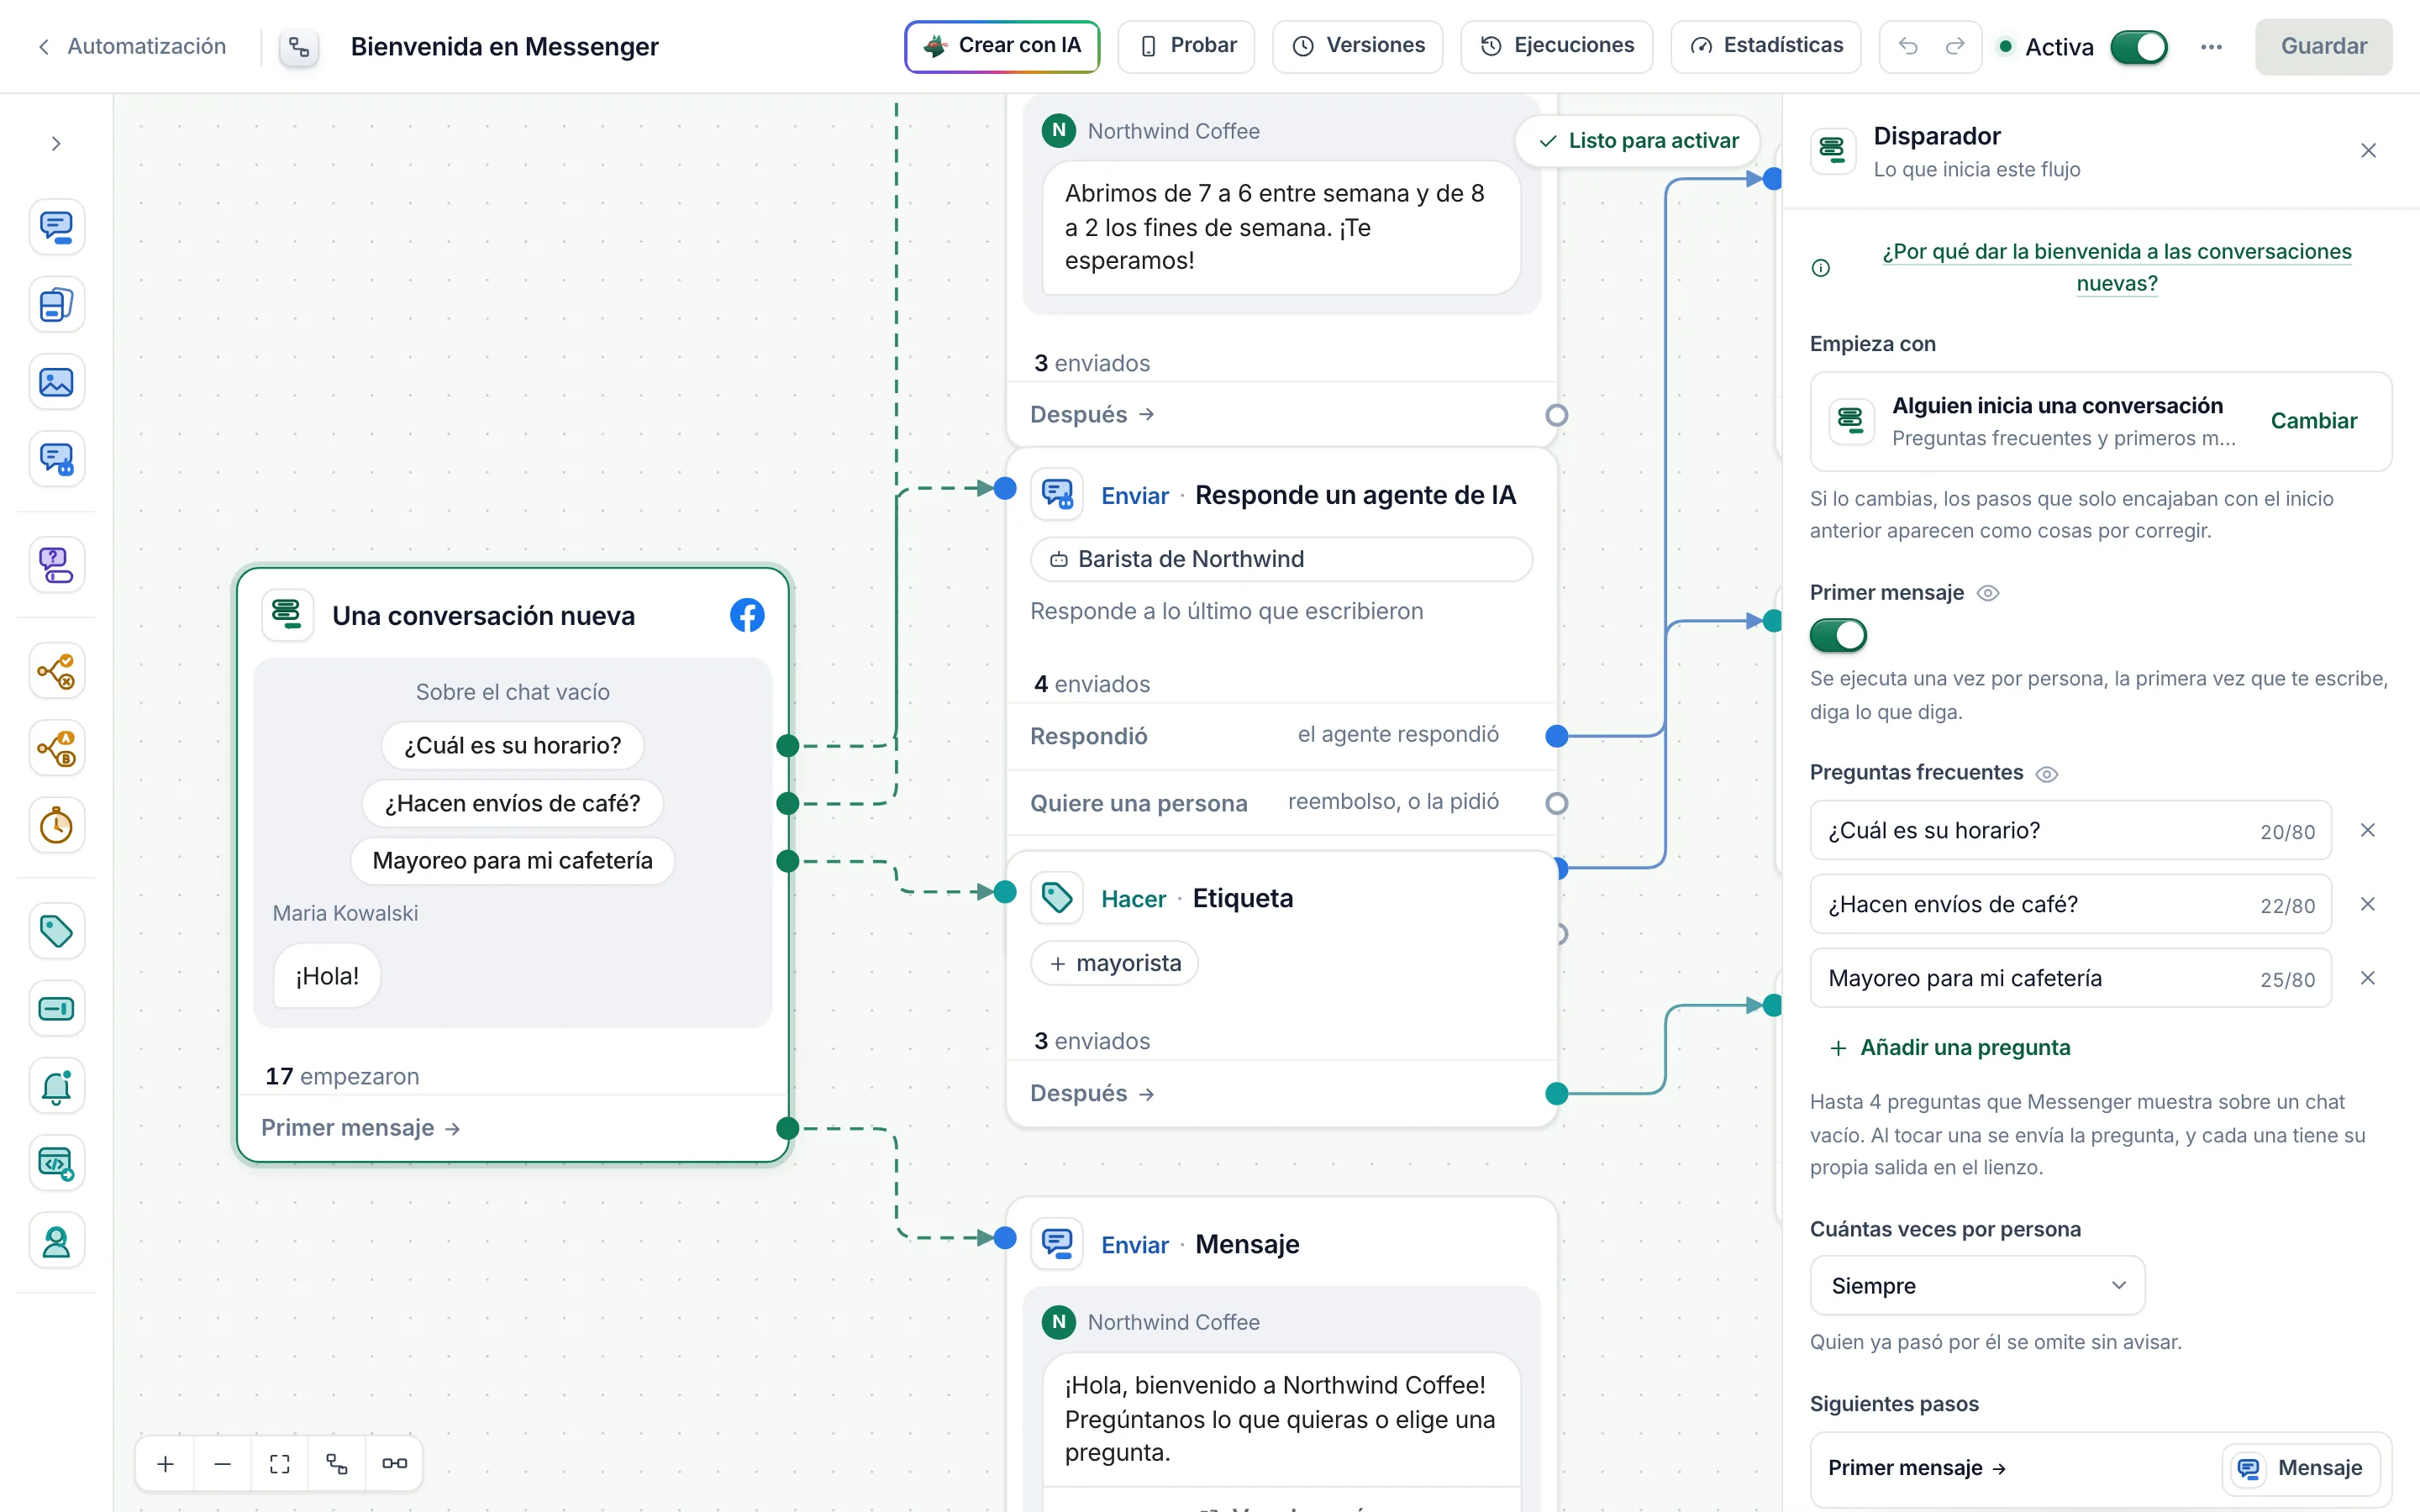Auto-arrange the flow layout
The image size is (2420, 1512).
[x=337, y=1463]
